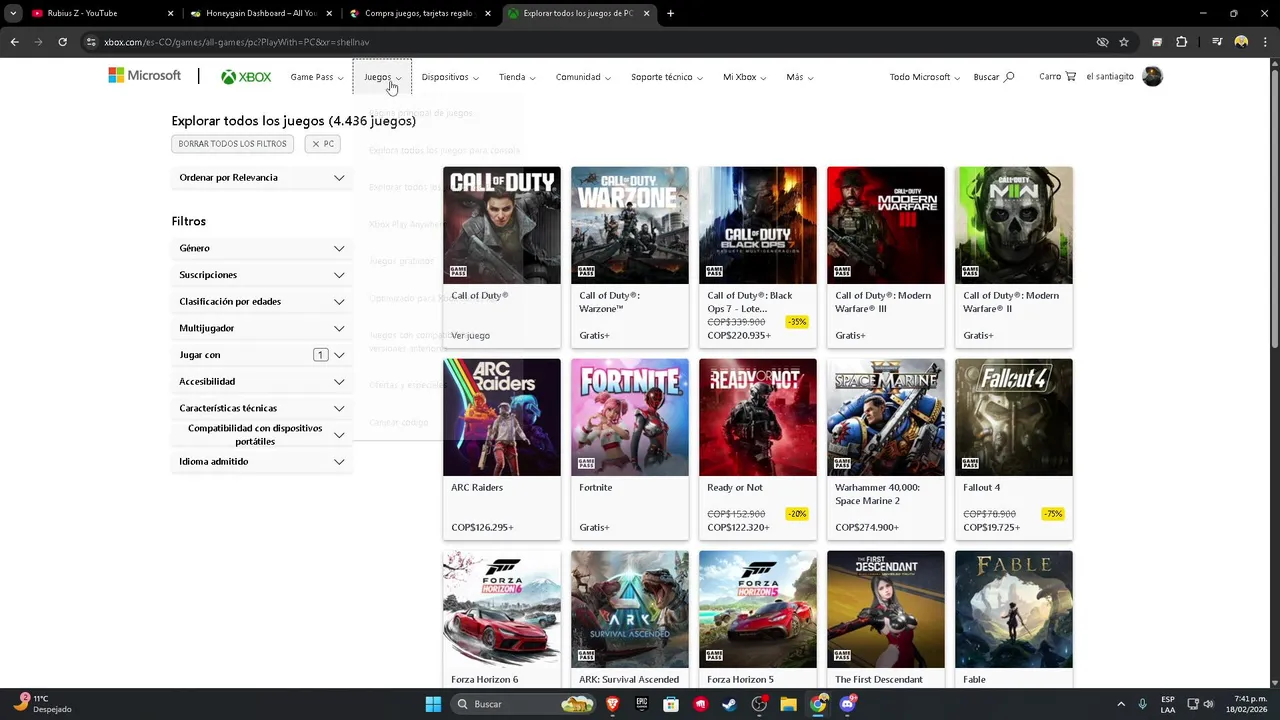Image resolution: width=1280 pixels, height=720 pixels.
Task: Open the Todo Microsoft menu
Action: pos(924,77)
